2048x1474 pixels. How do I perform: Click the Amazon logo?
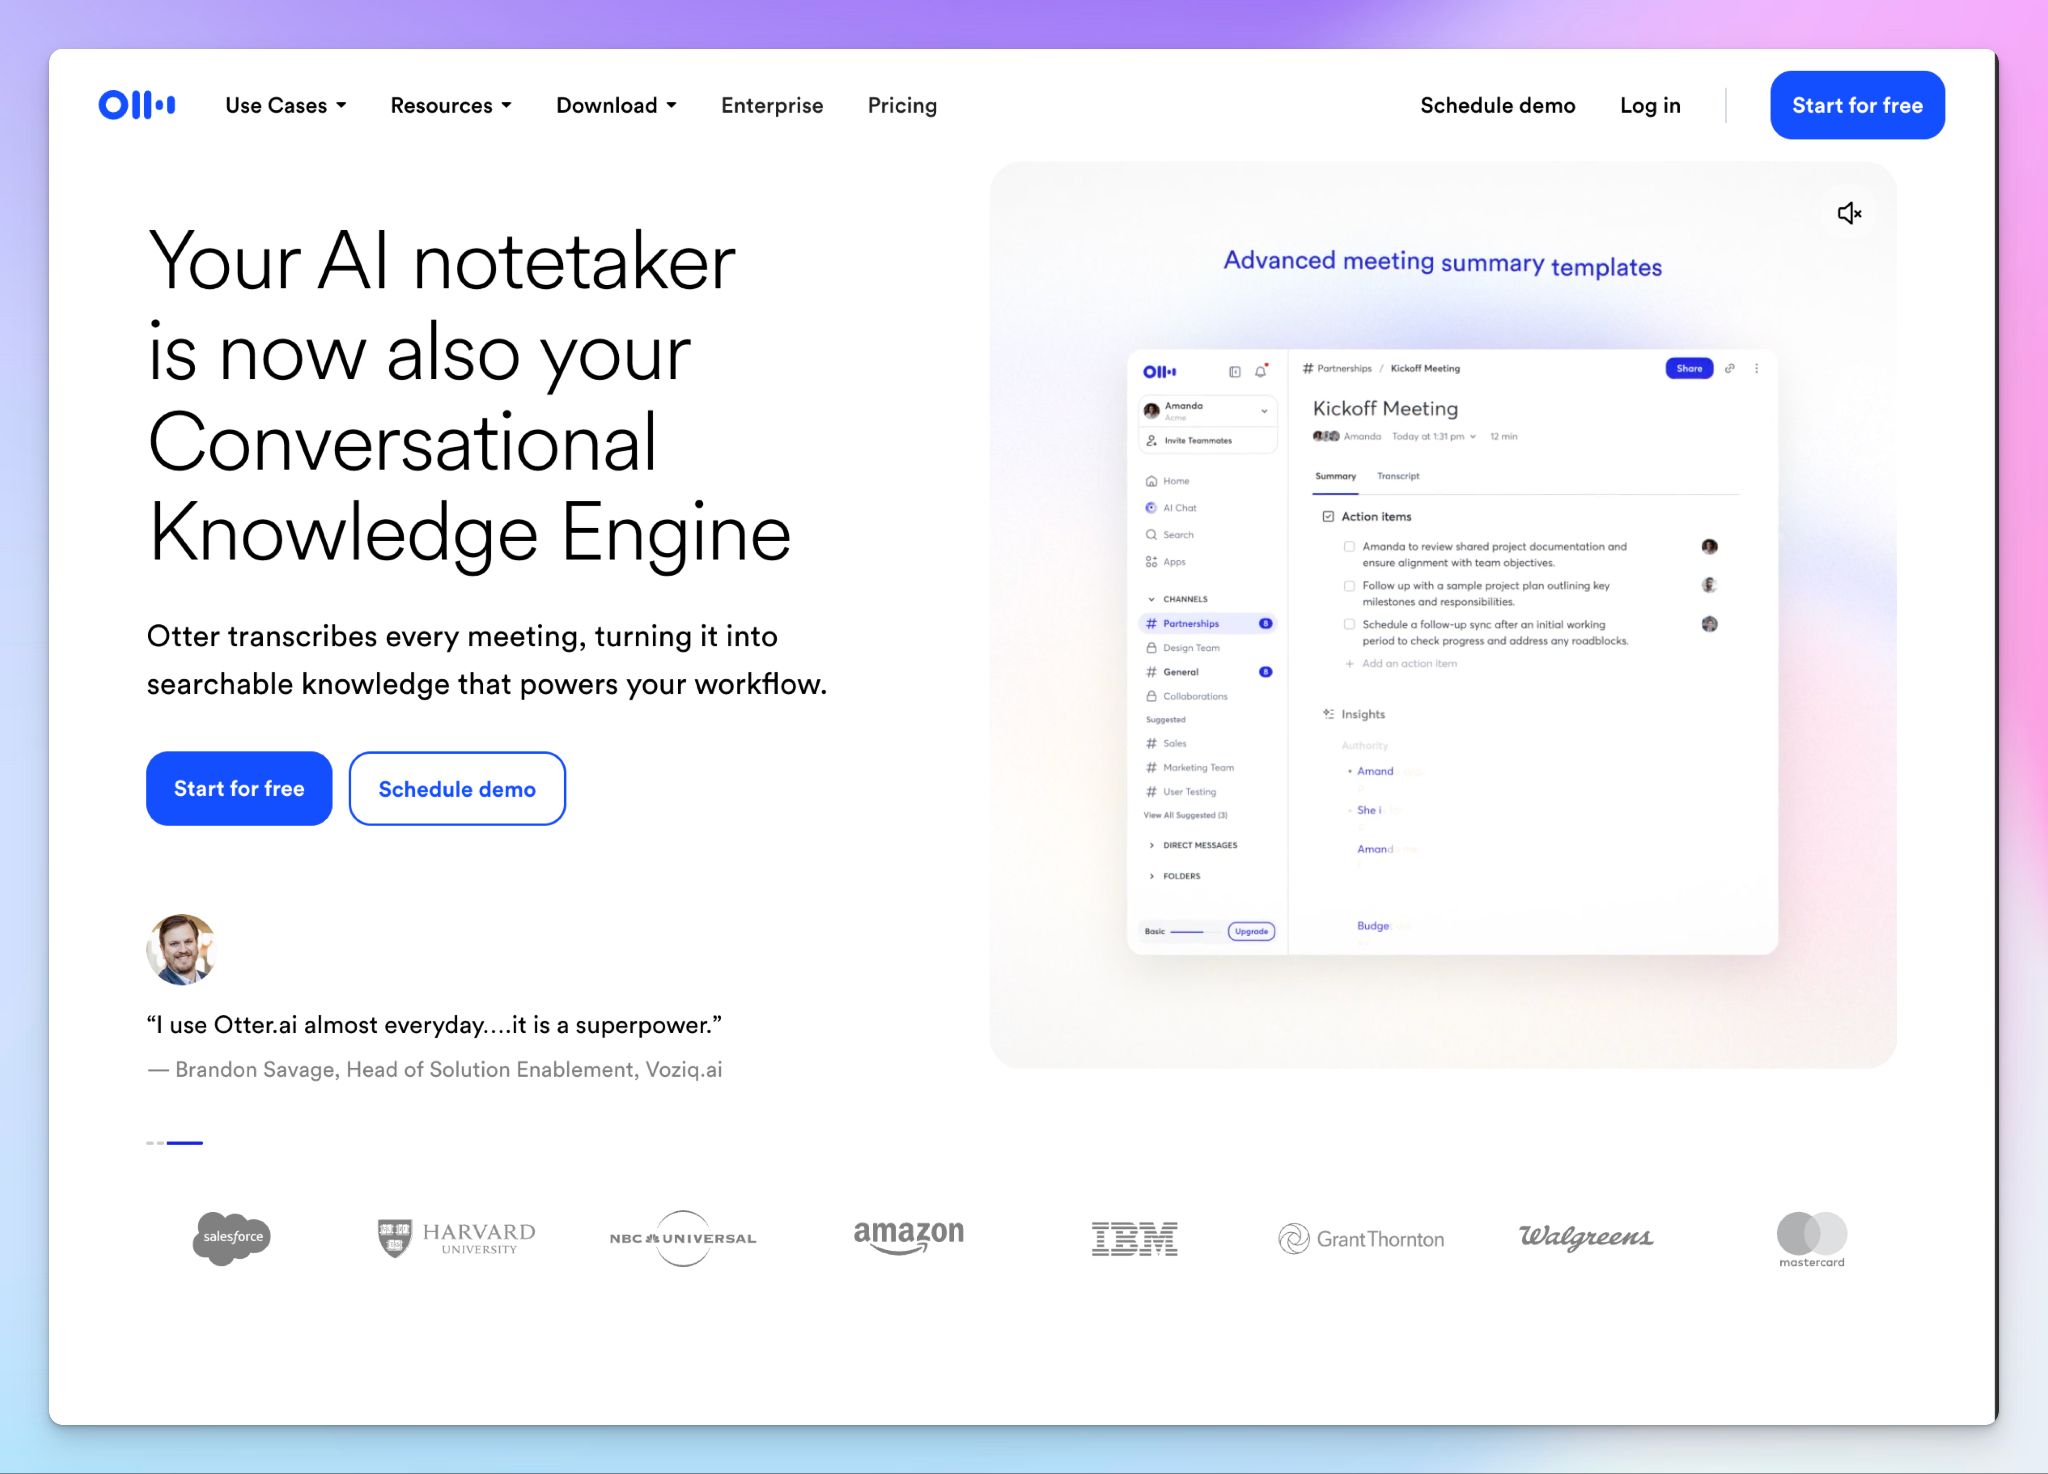click(x=908, y=1236)
